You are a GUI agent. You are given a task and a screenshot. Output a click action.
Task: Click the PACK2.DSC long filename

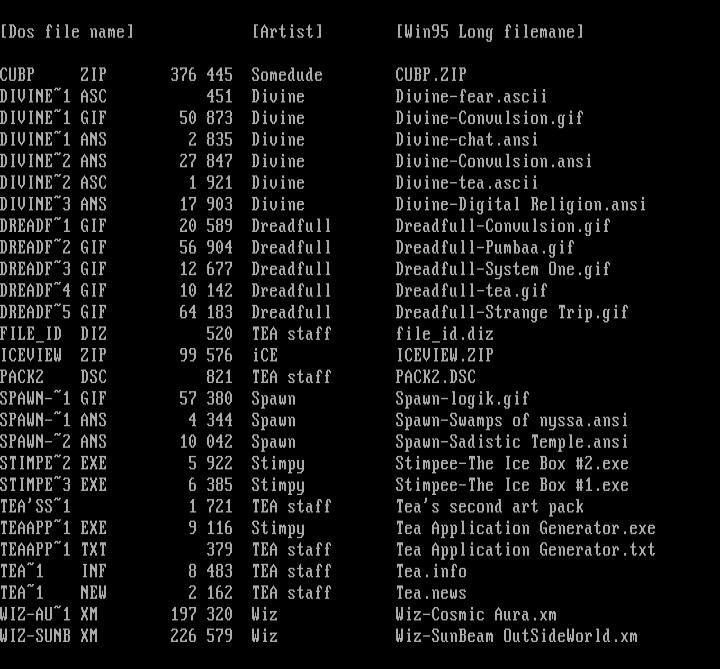click(435, 377)
